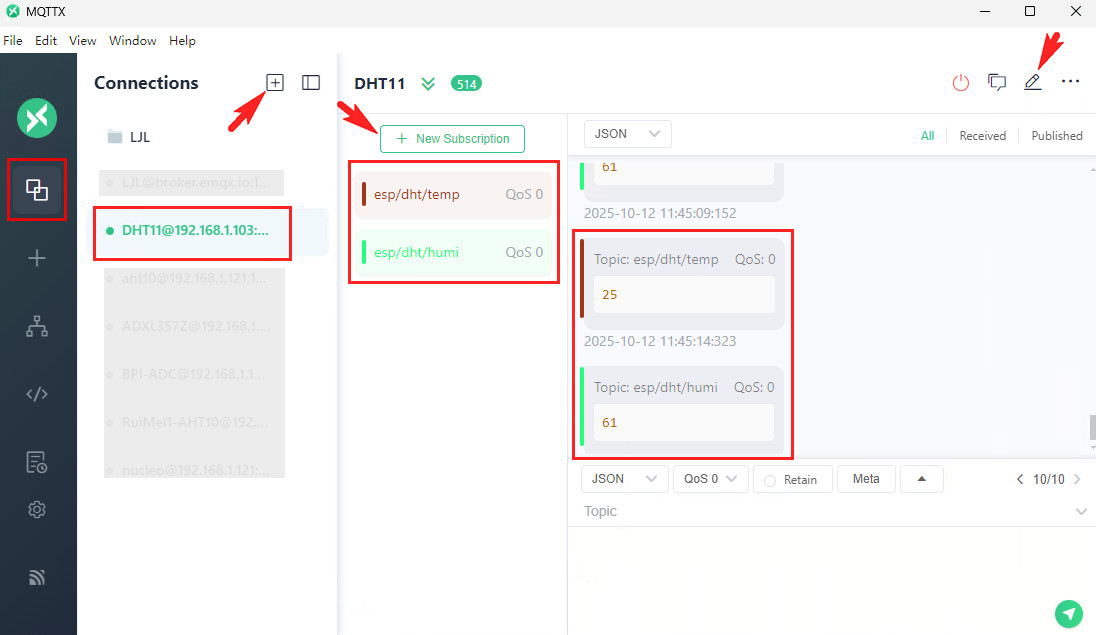Toggle the connections panel layout icon

coord(311,83)
